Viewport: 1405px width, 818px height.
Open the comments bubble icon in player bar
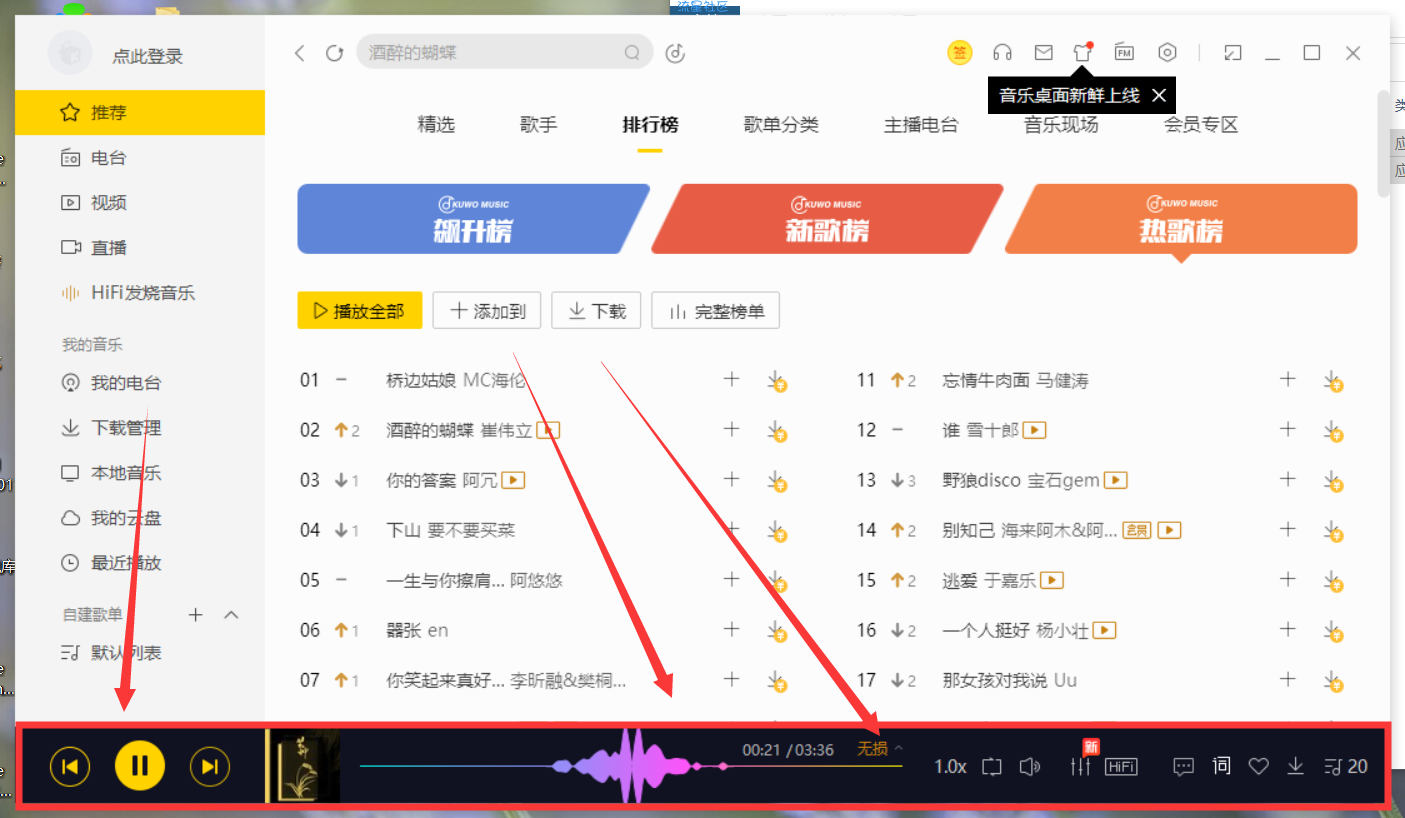(1183, 767)
